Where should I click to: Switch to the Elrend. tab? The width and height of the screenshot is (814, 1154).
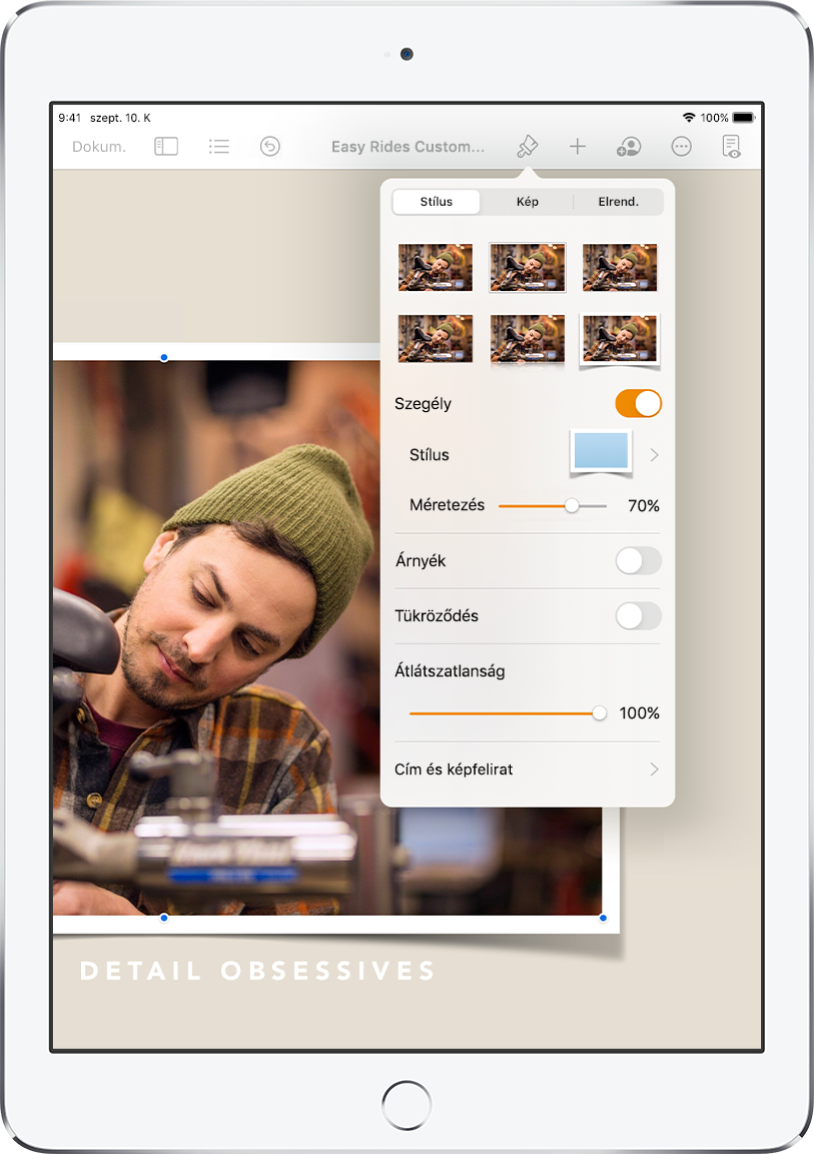coord(618,202)
